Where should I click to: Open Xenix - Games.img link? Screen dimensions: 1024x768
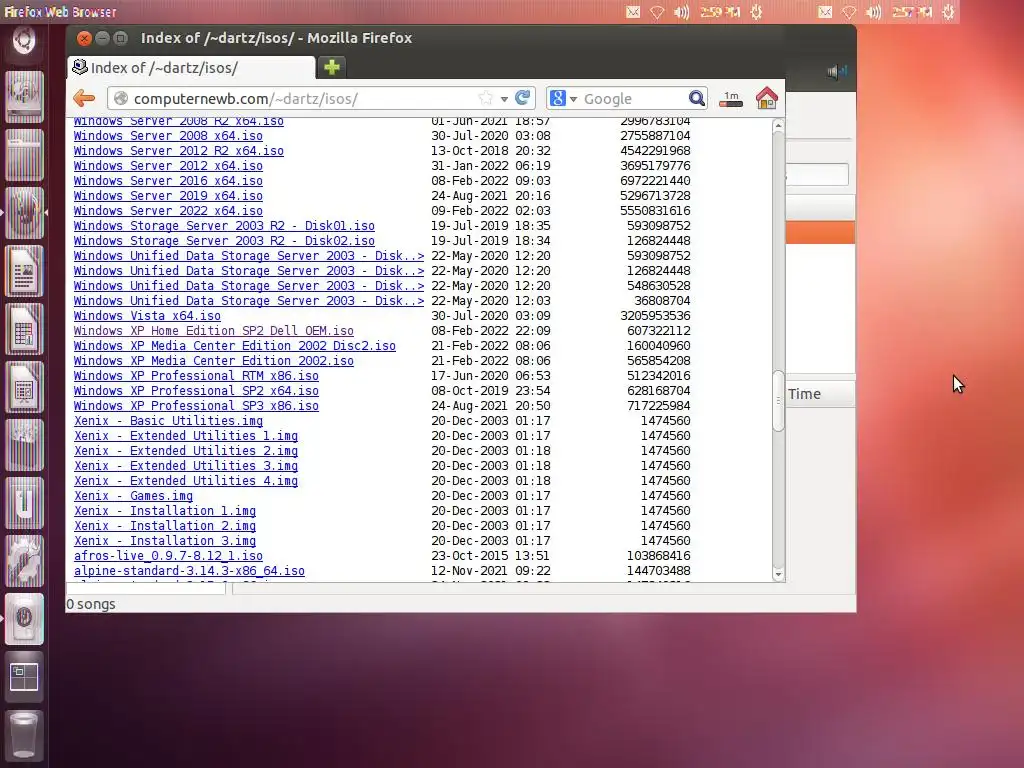click(x=133, y=496)
